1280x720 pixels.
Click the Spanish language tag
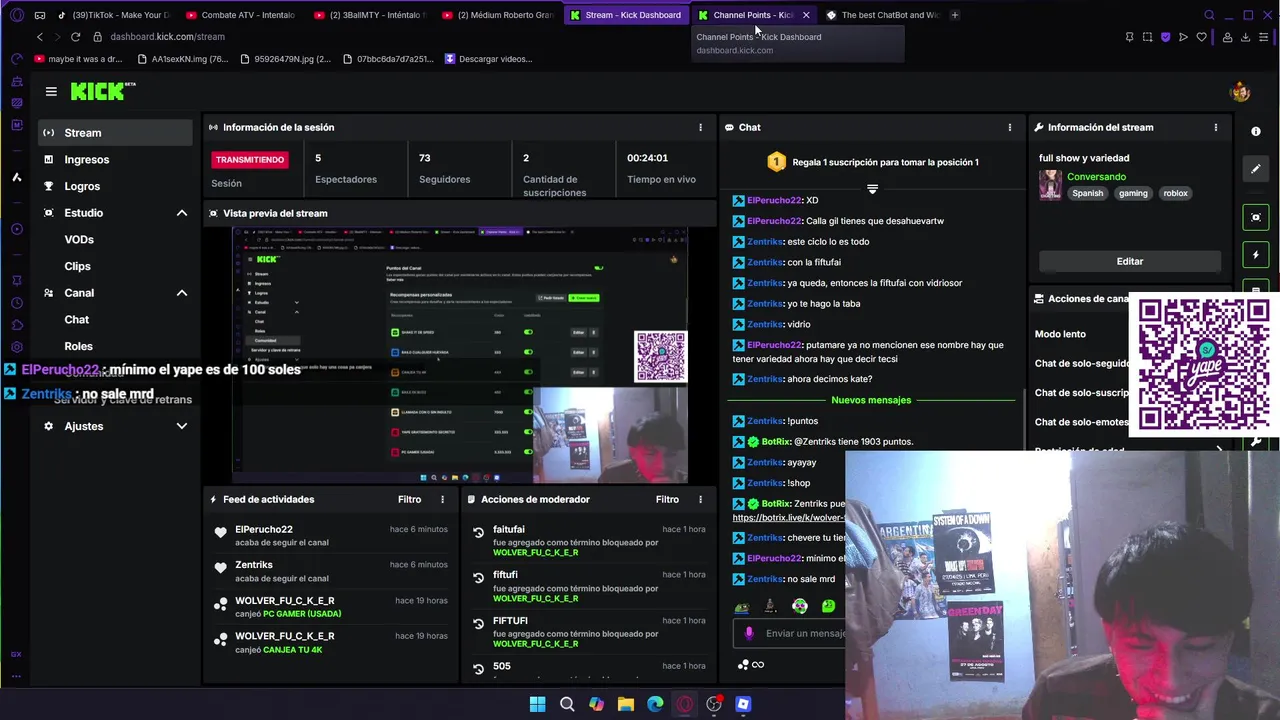click(x=1088, y=193)
